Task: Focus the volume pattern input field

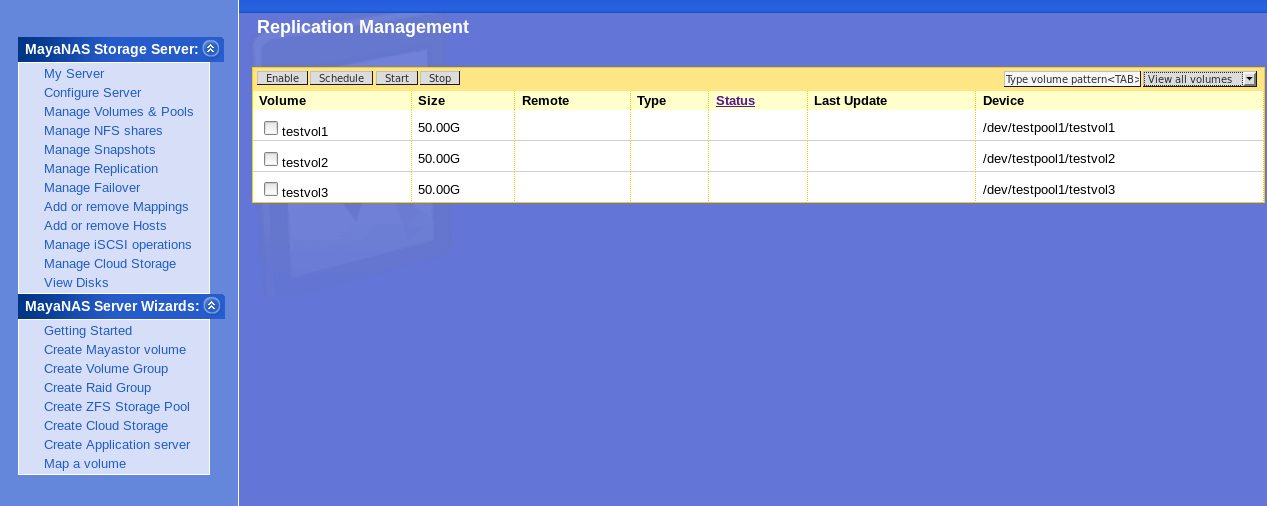Action: [1072, 79]
